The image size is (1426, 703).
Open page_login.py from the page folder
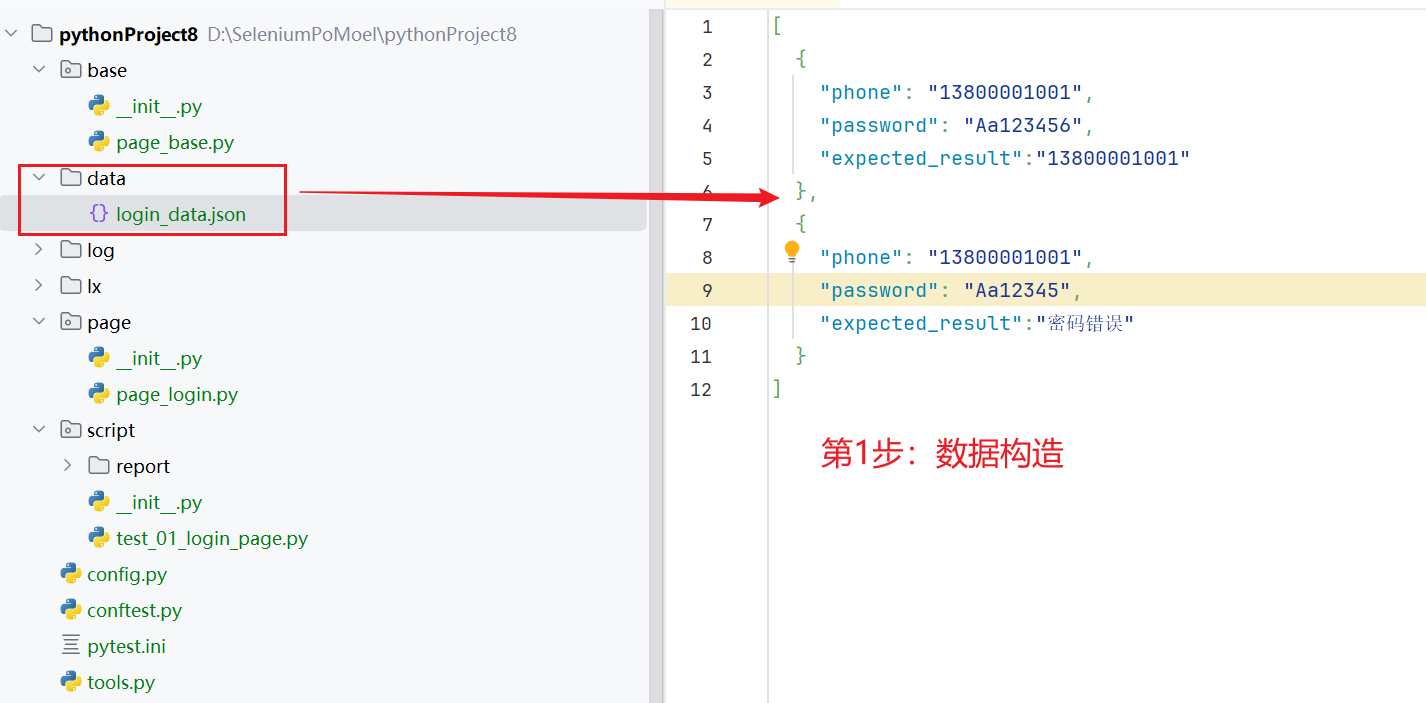pos(177,394)
